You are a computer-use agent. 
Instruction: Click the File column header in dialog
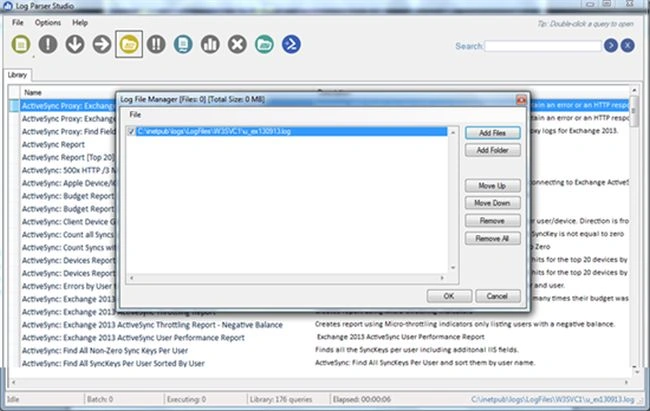click(x=135, y=114)
